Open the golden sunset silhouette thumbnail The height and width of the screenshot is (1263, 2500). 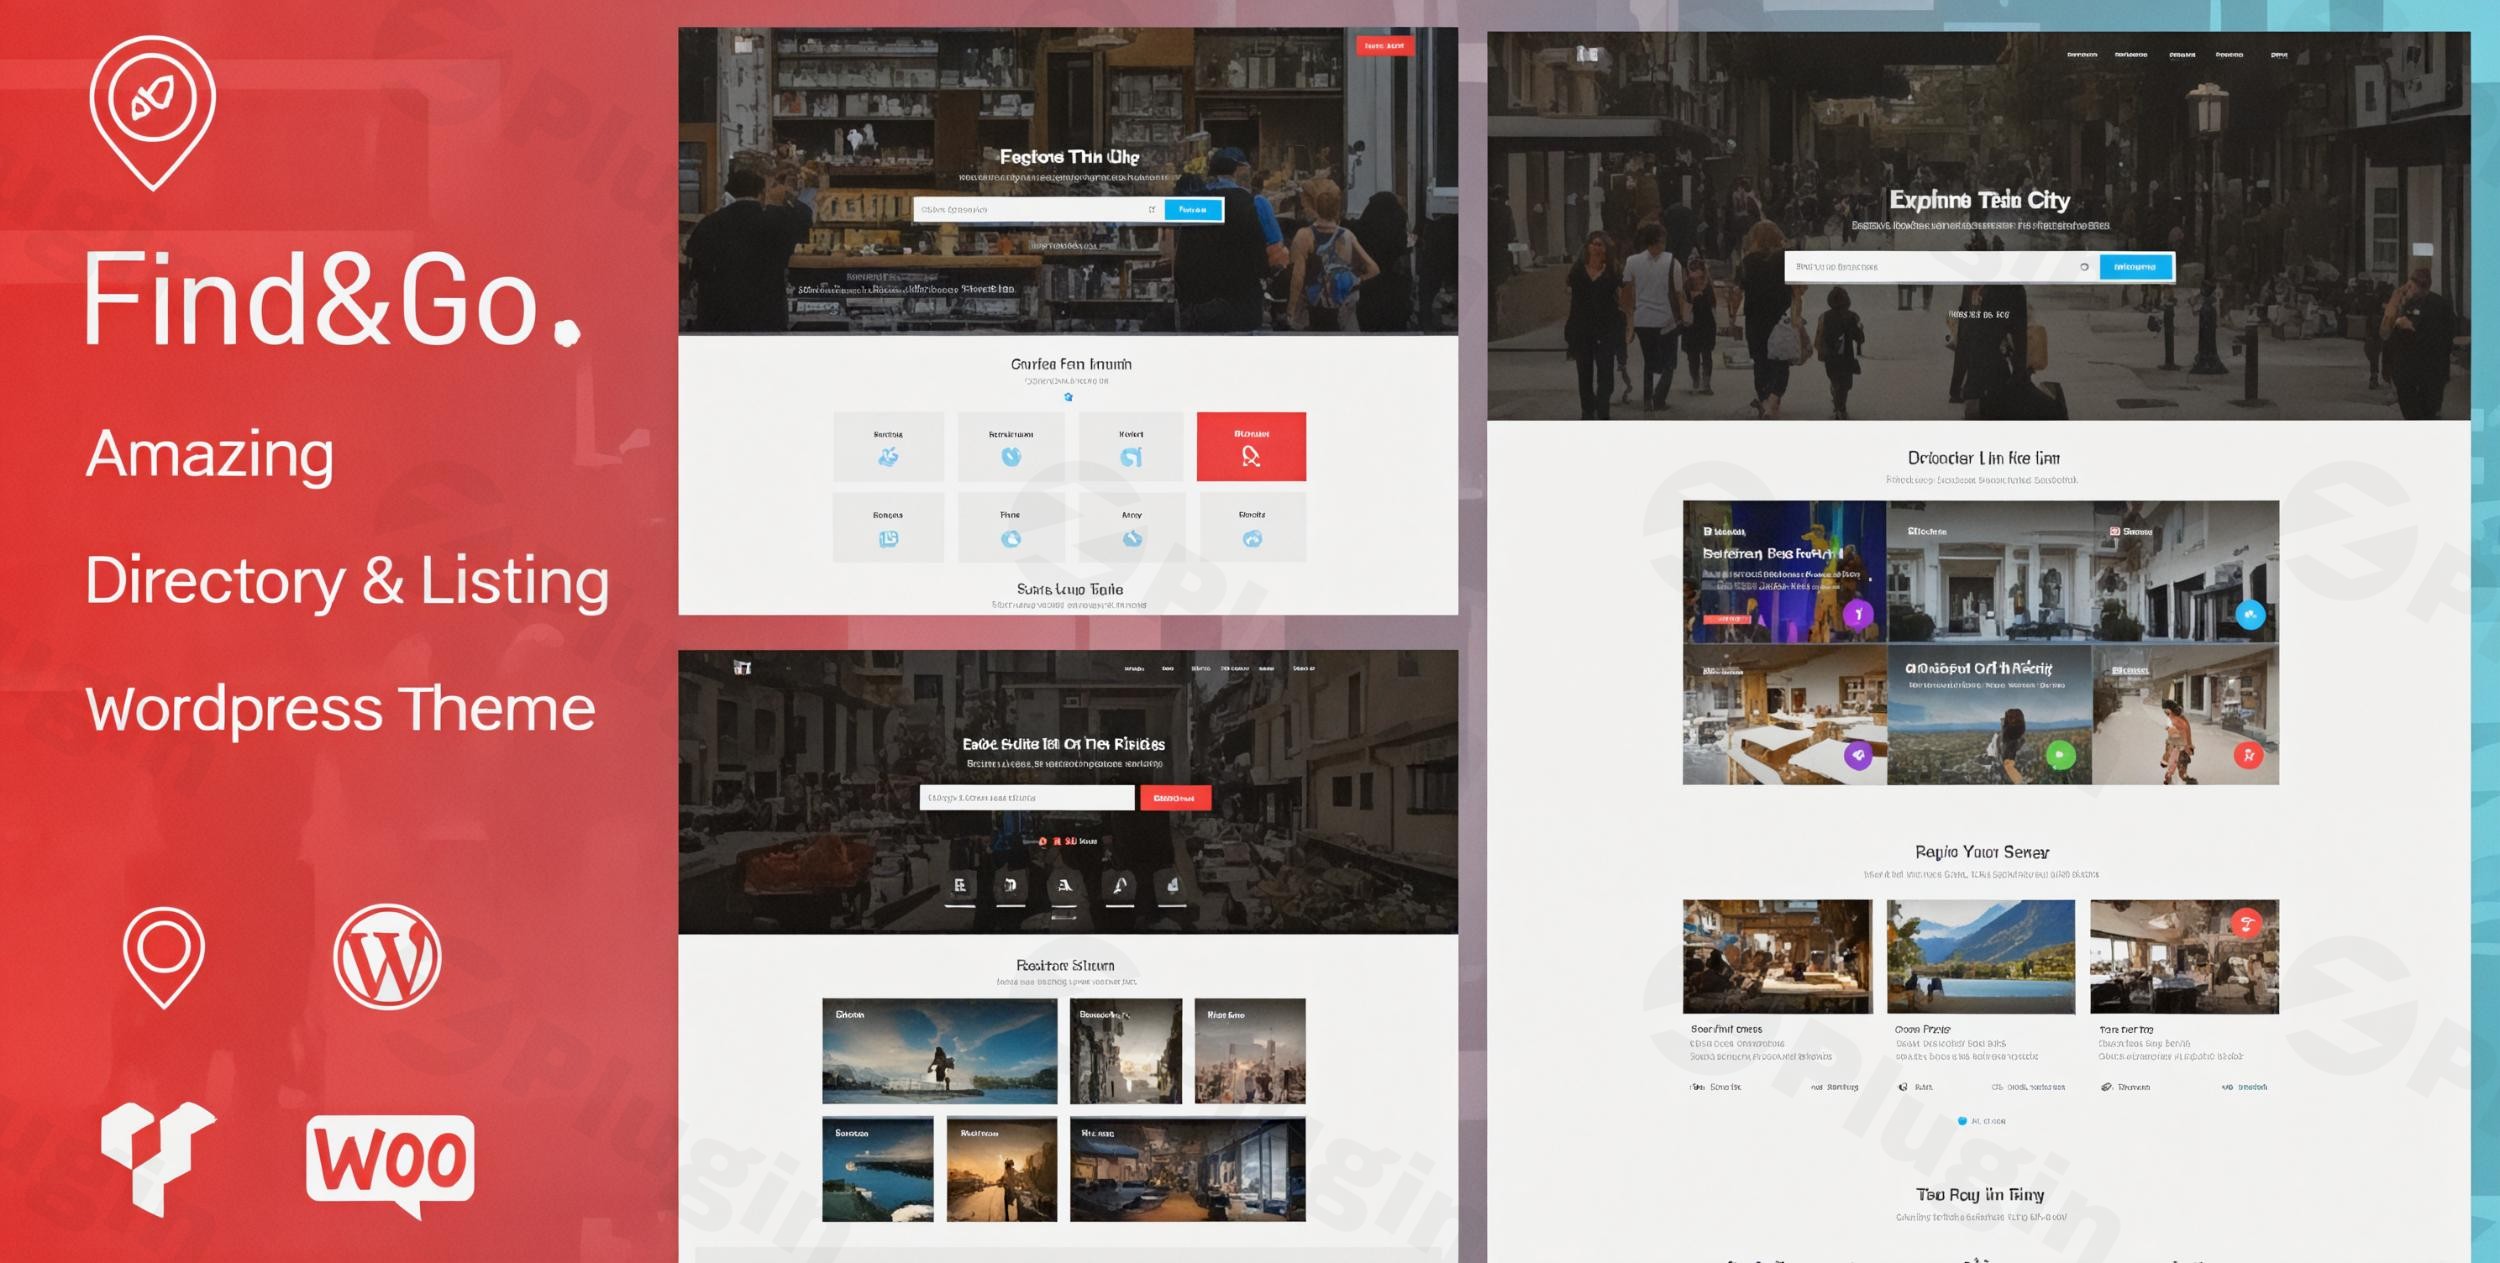point(1002,1169)
